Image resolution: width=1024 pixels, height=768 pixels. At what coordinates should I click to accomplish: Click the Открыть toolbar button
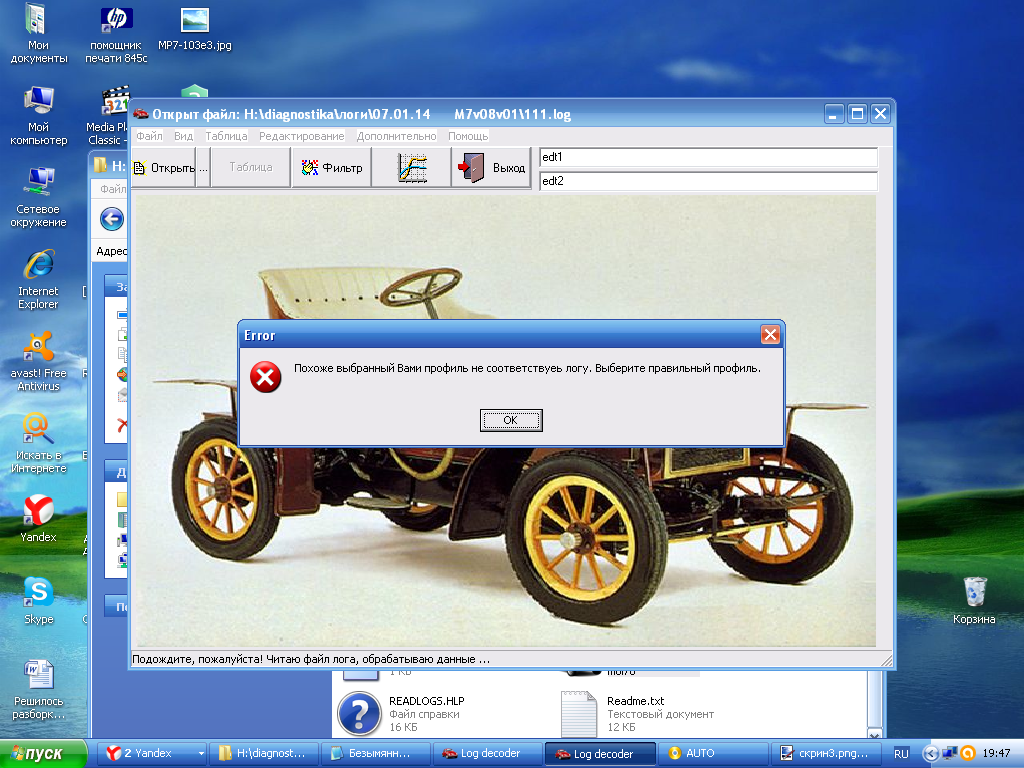[x=164, y=168]
